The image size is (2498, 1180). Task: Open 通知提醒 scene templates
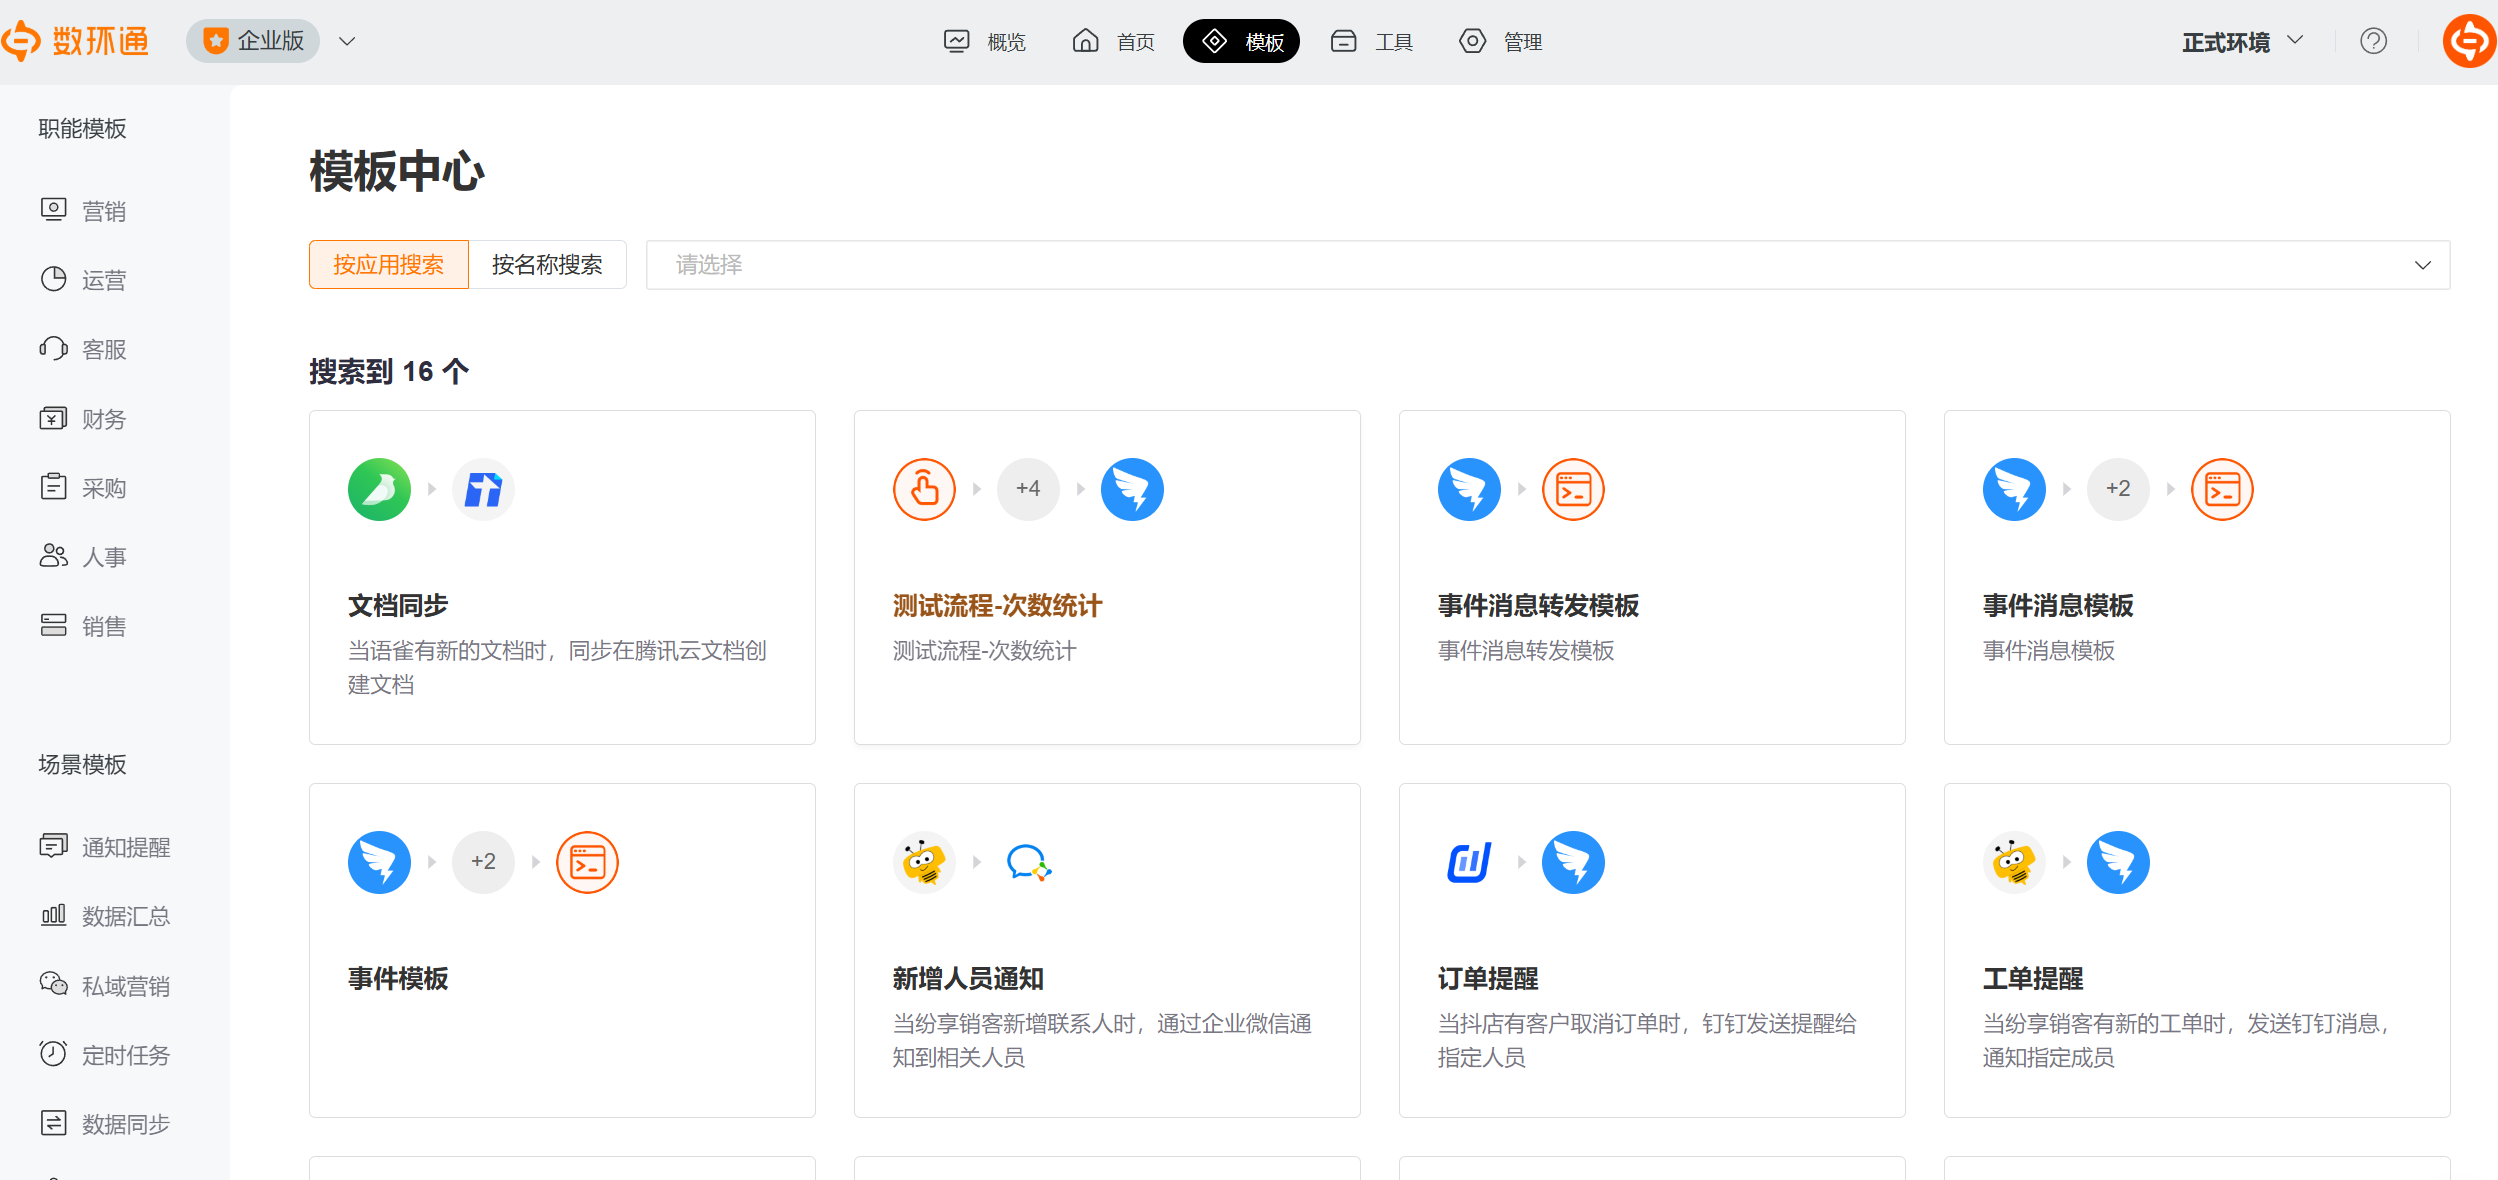(105, 847)
